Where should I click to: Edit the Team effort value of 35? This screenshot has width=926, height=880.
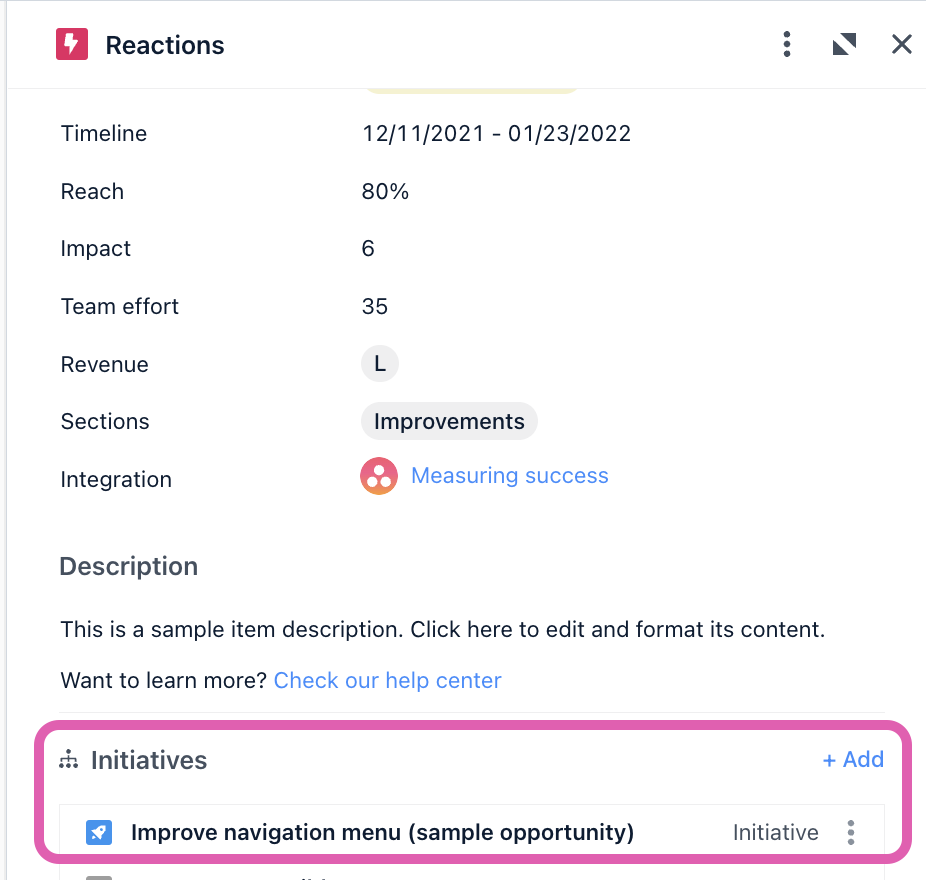tap(374, 306)
